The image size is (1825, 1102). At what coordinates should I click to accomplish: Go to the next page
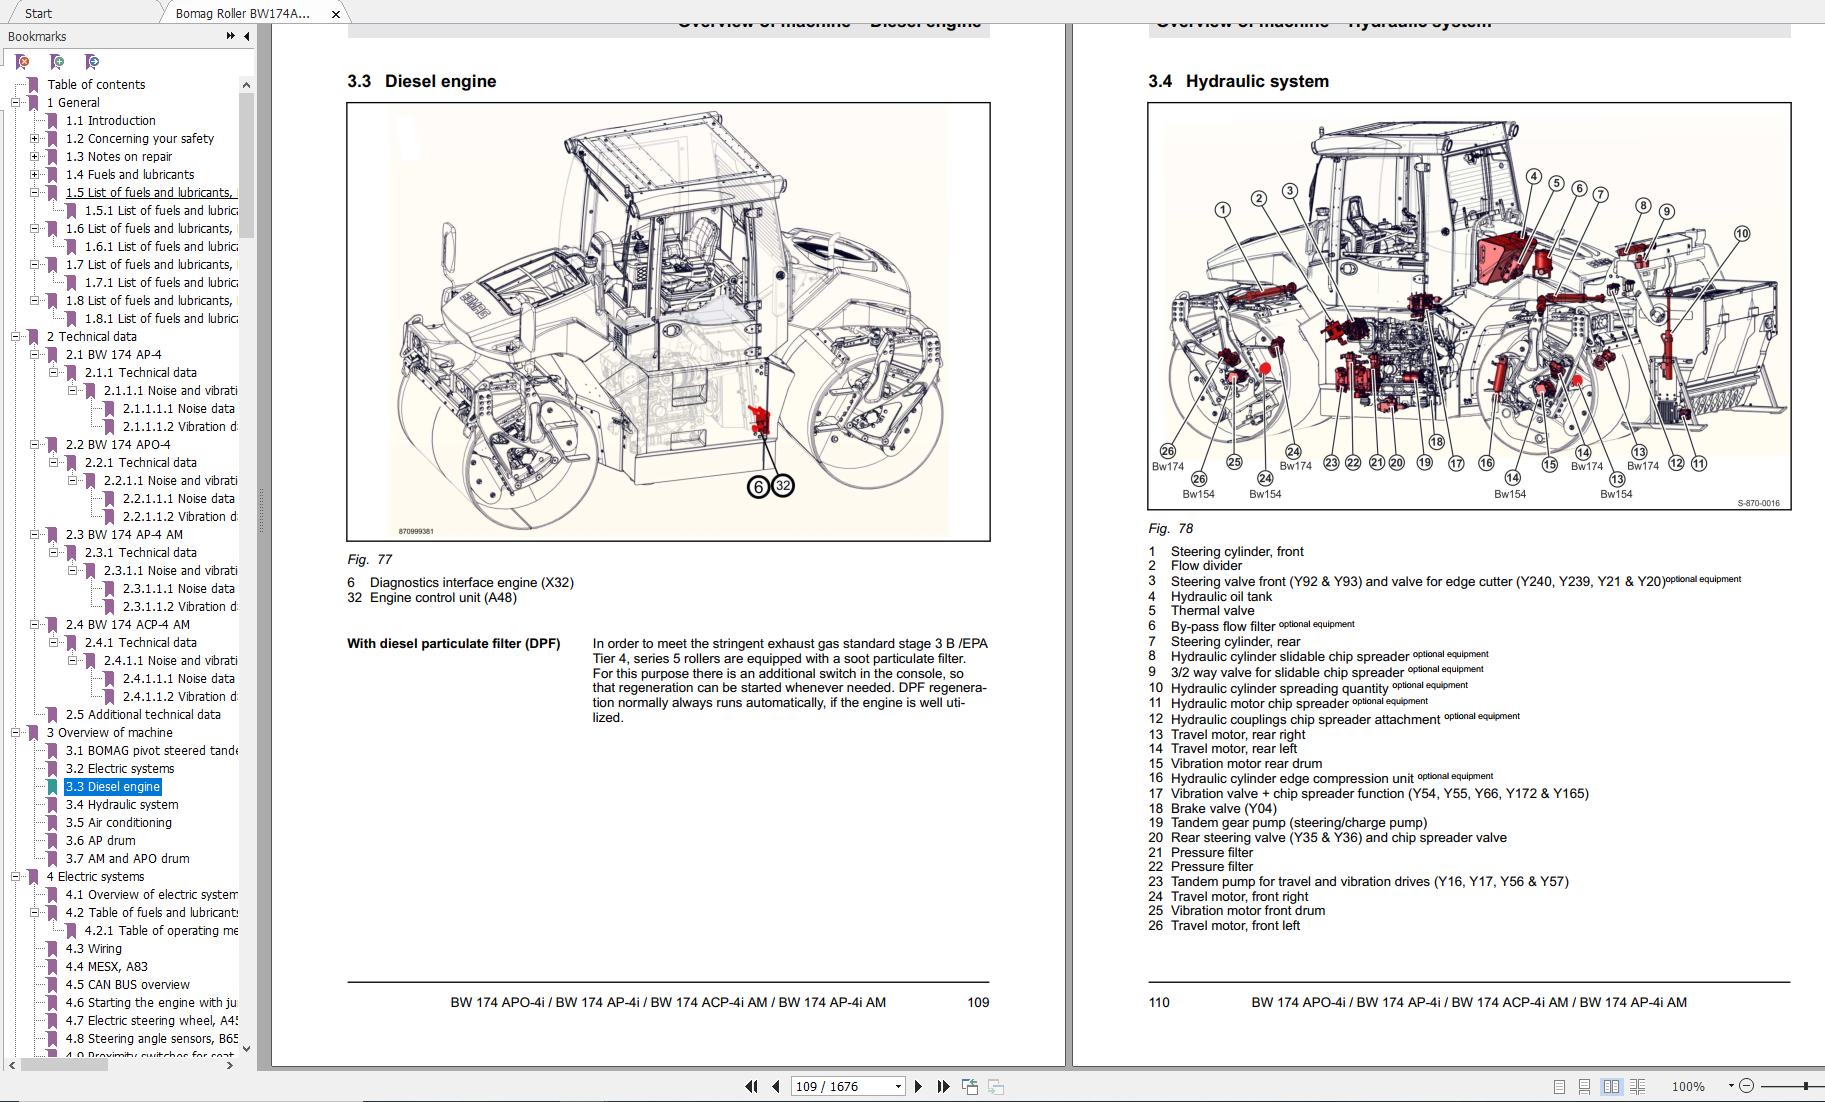(x=918, y=1086)
